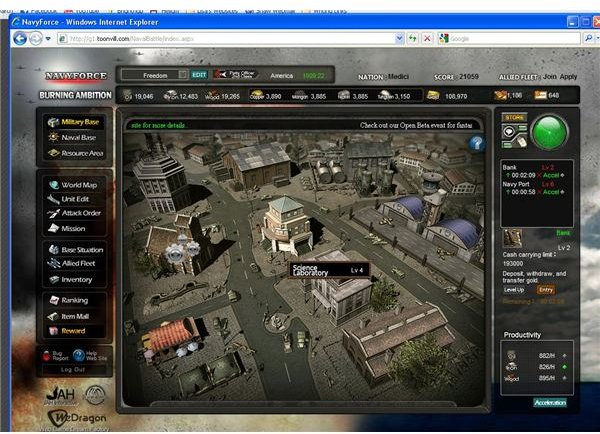
Task: Click the oil resource icon
Action: click(128, 96)
